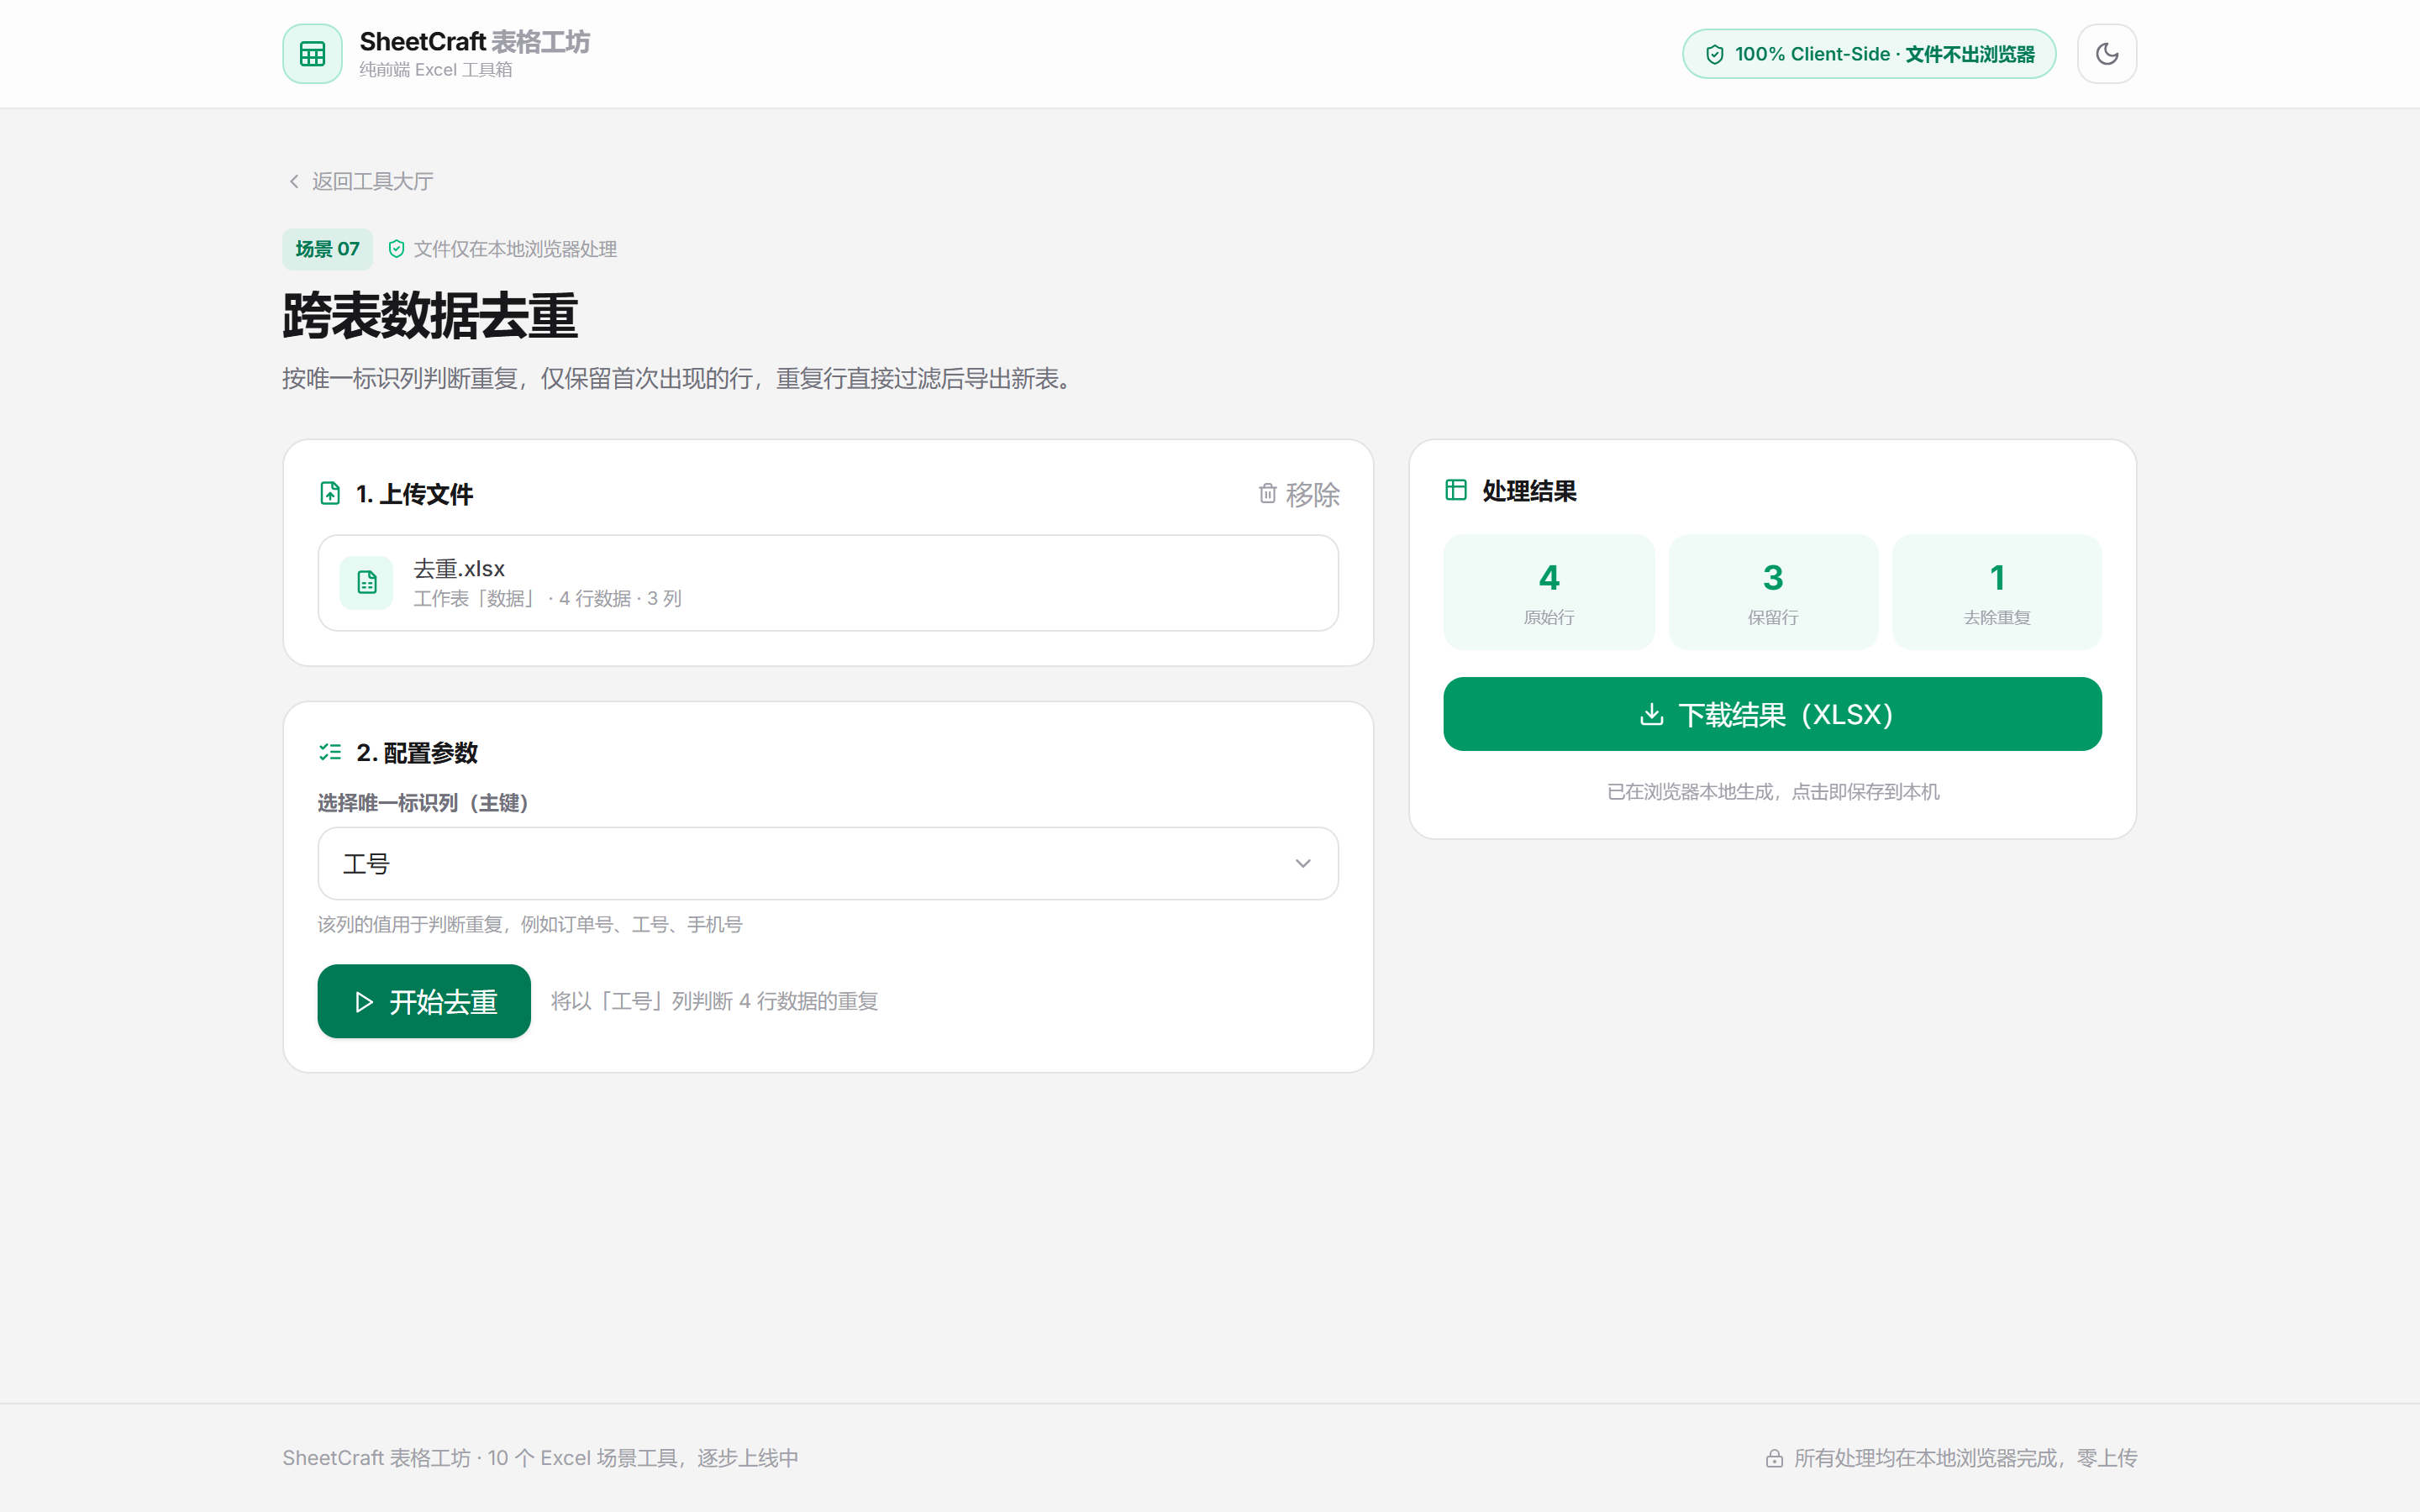Click the 原始行 count card

coord(1549,592)
